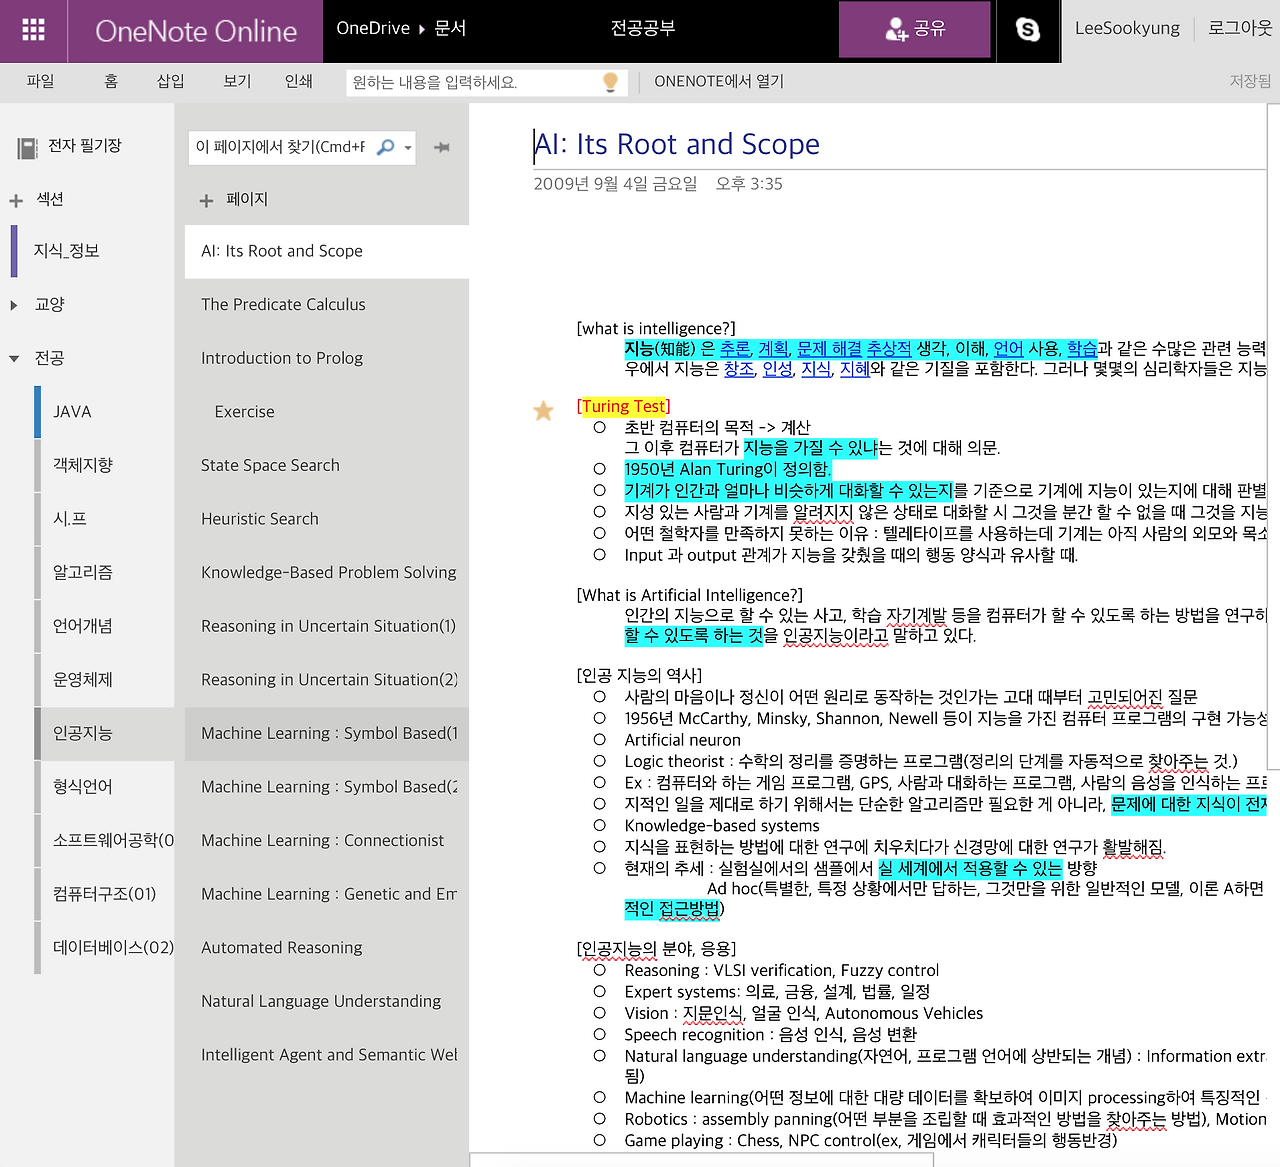Collapse the 전공 section group
The width and height of the screenshot is (1280, 1167).
[14, 358]
